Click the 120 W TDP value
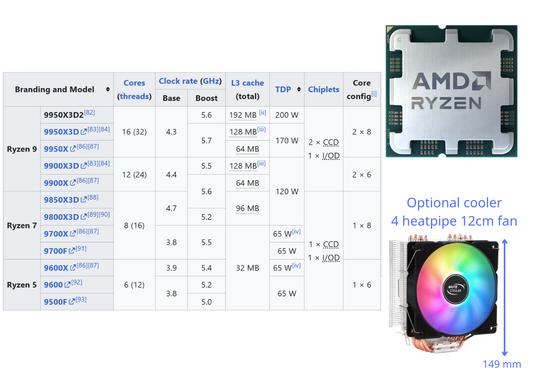 tap(287, 191)
